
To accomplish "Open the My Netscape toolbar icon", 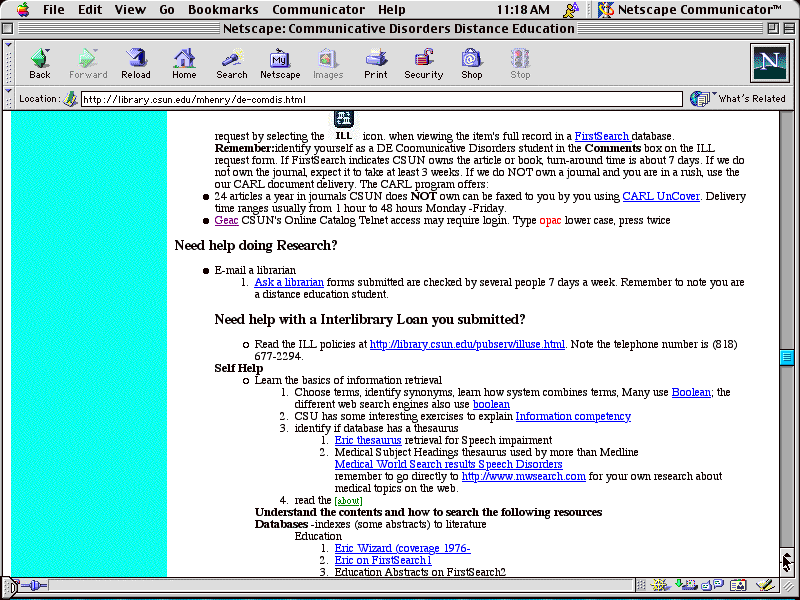I will point(280,64).
